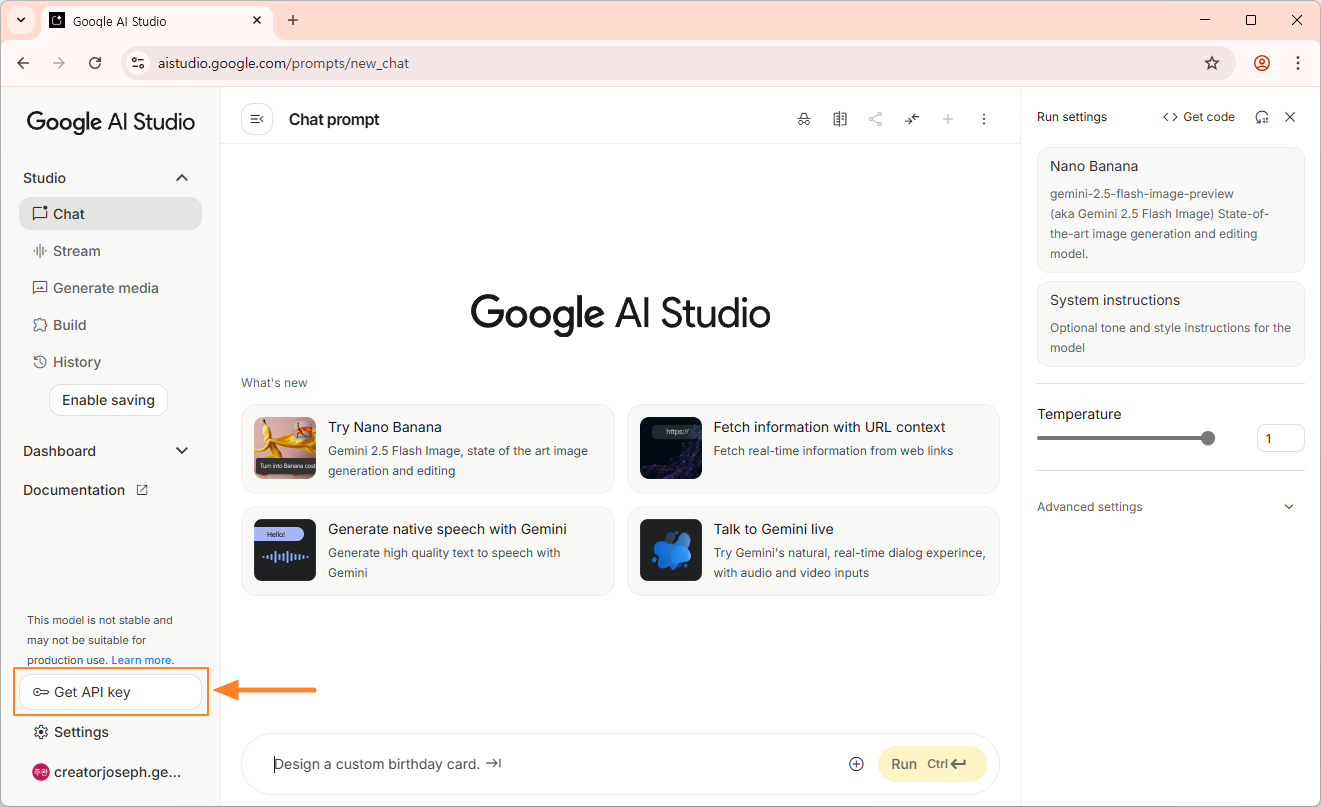Open the Try Nano Banana card
The image size is (1321, 807).
click(428, 449)
